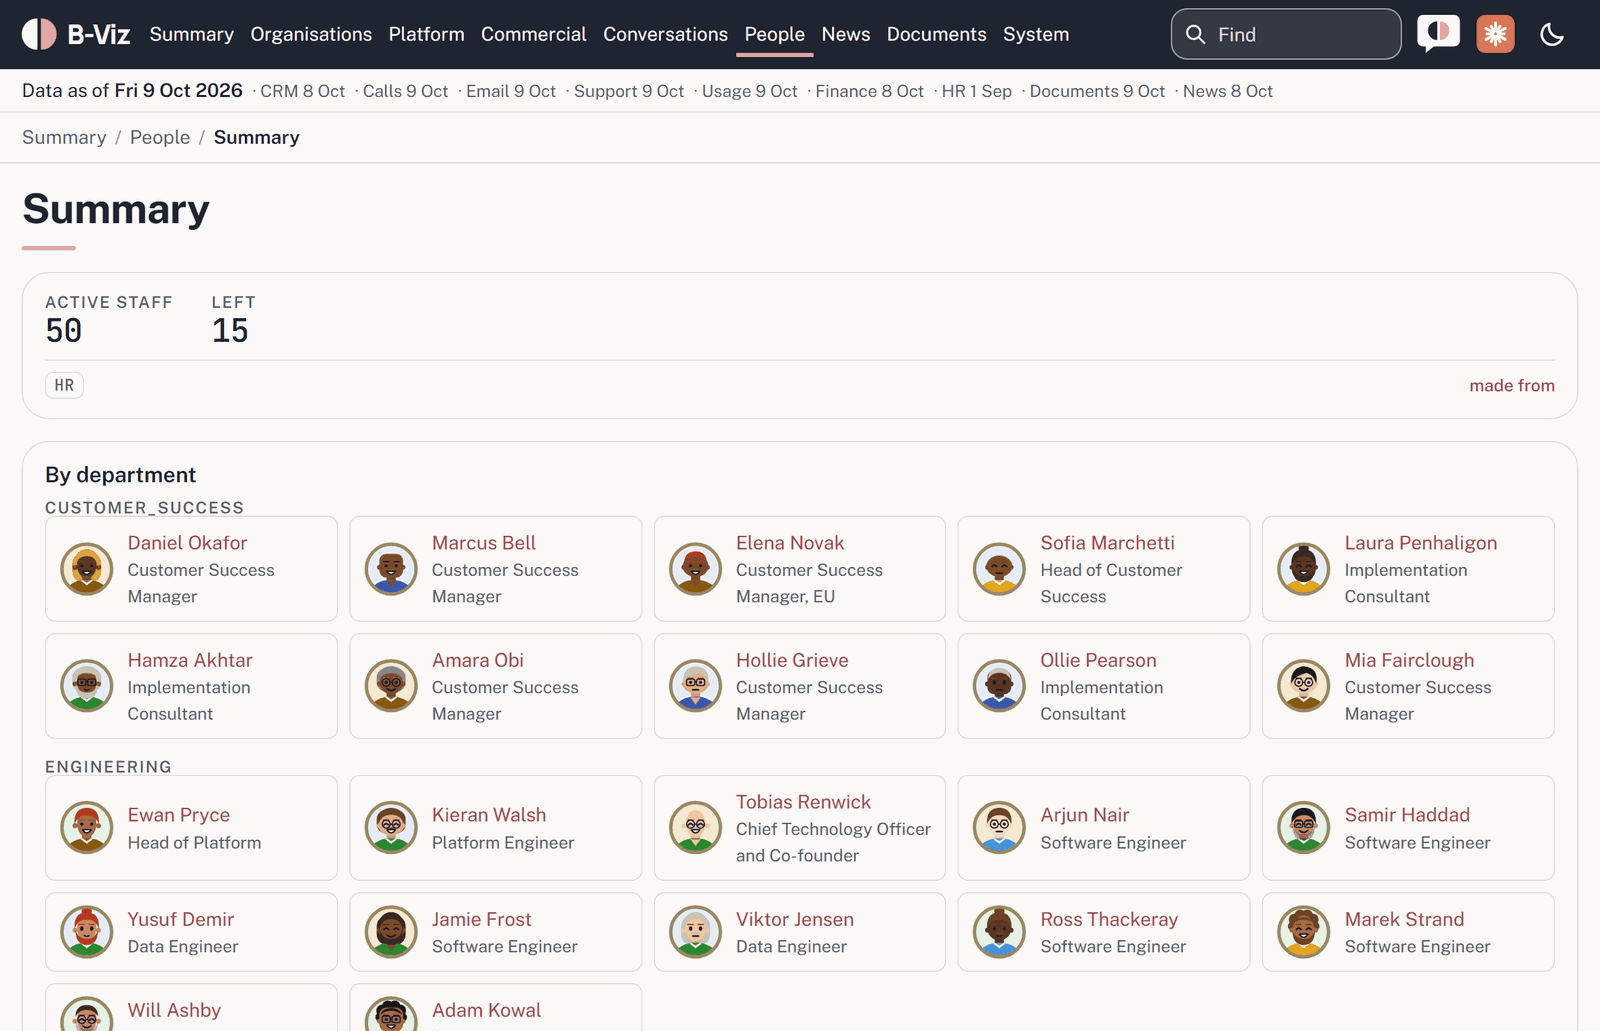Open Adam Kowal's profile link
This screenshot has width=1600, height=1031.
[486, 1010]
